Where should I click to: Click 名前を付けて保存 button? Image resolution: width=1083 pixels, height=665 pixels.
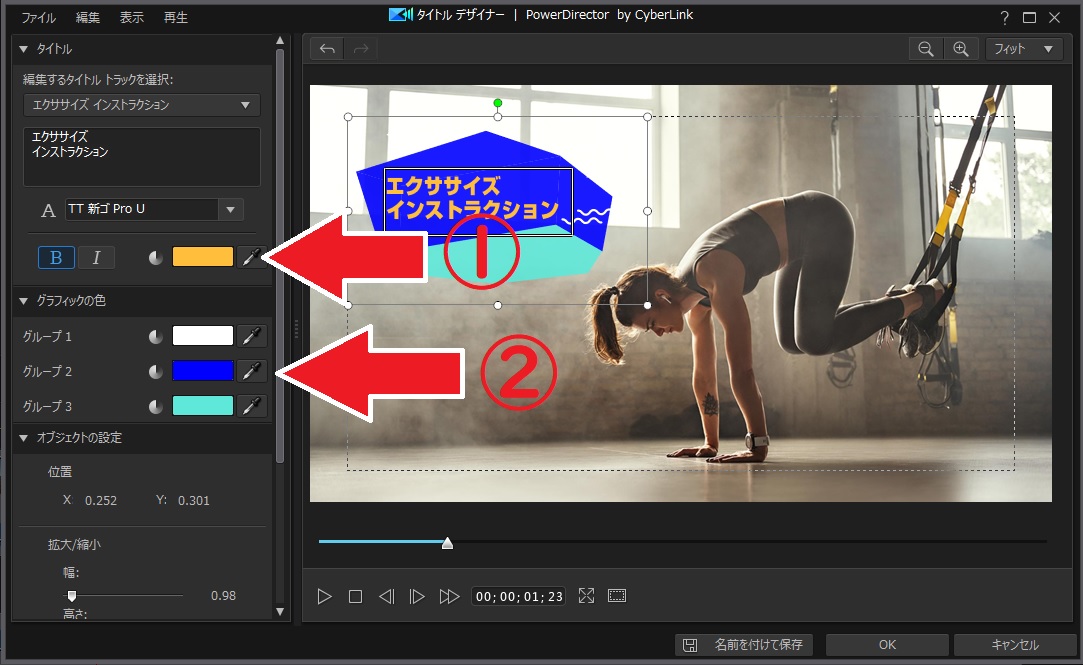pos(743,645)
